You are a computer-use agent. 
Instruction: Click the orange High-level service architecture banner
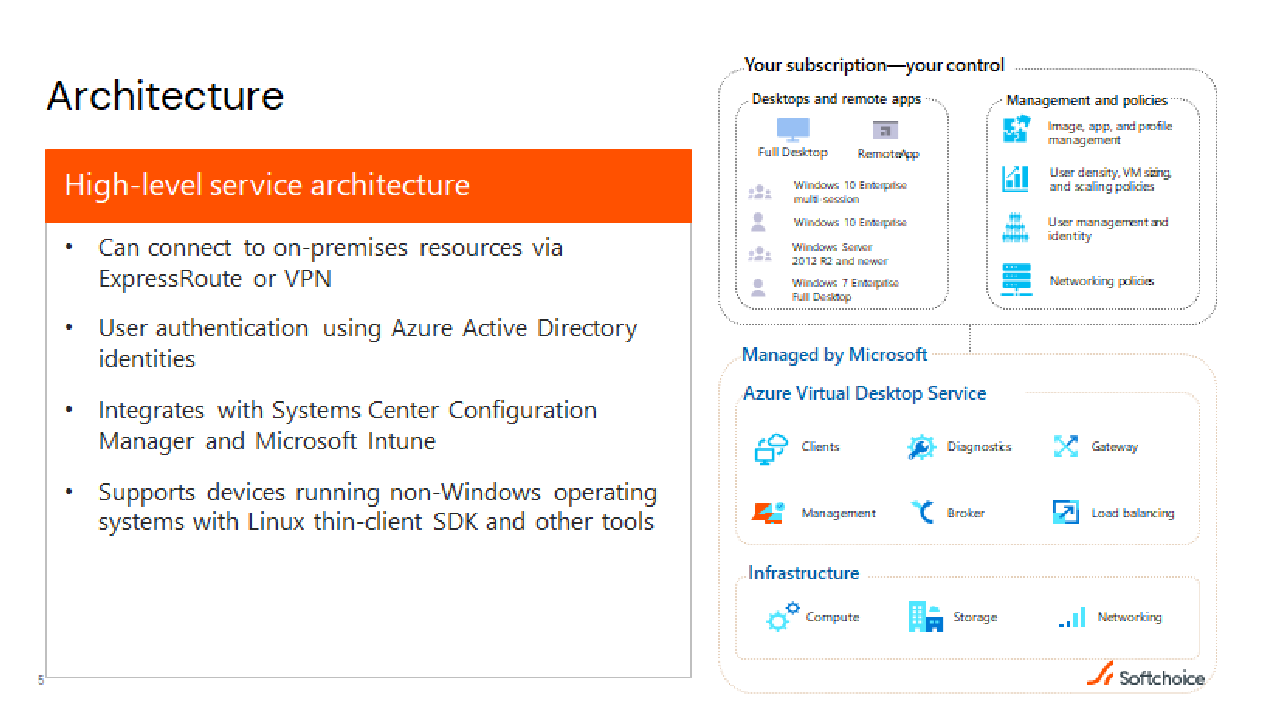tap(368, 186)
